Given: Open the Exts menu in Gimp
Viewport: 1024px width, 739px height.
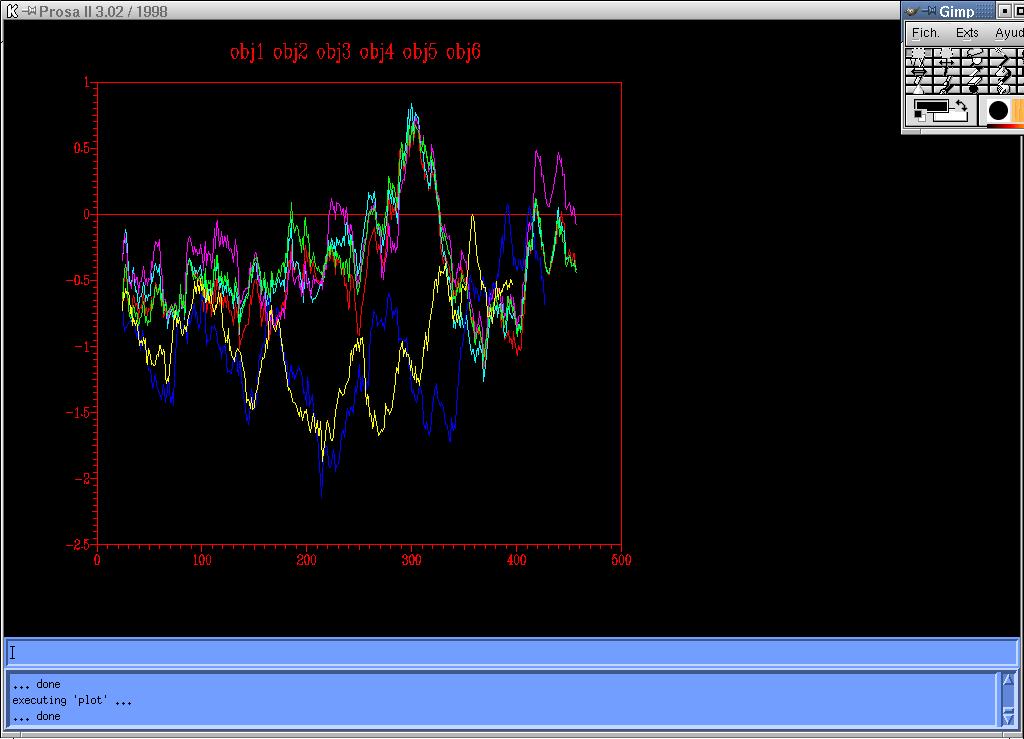Looking at the screenshot, I should [967, 33].
